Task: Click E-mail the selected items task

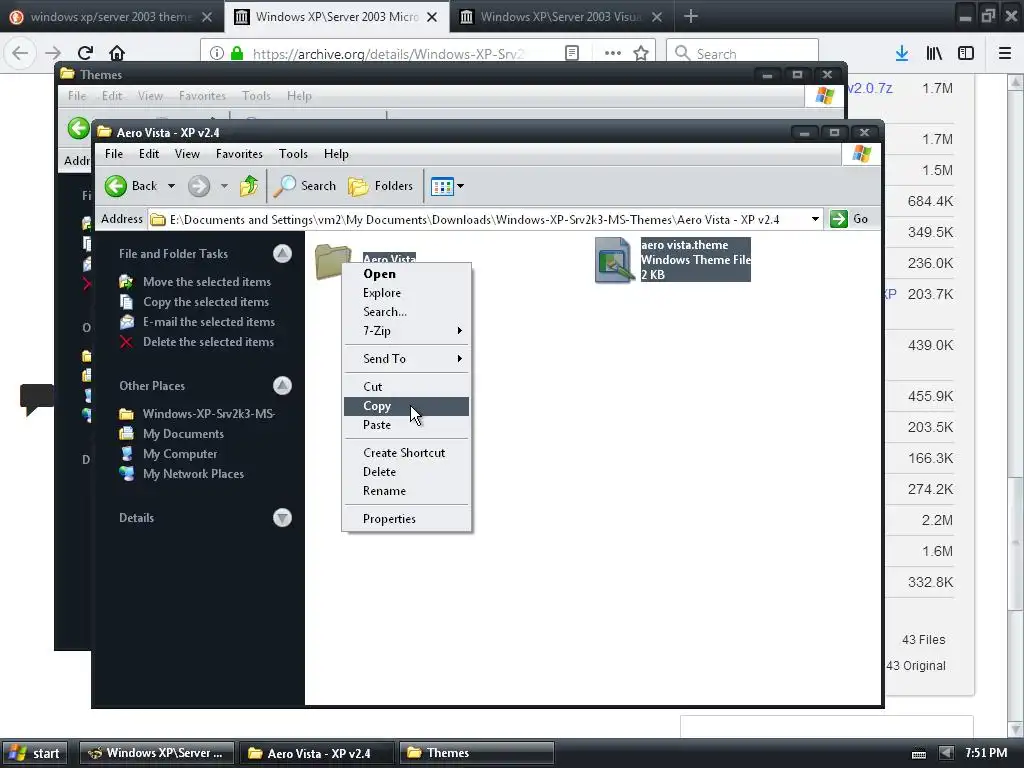Action: tap(209, 321)
